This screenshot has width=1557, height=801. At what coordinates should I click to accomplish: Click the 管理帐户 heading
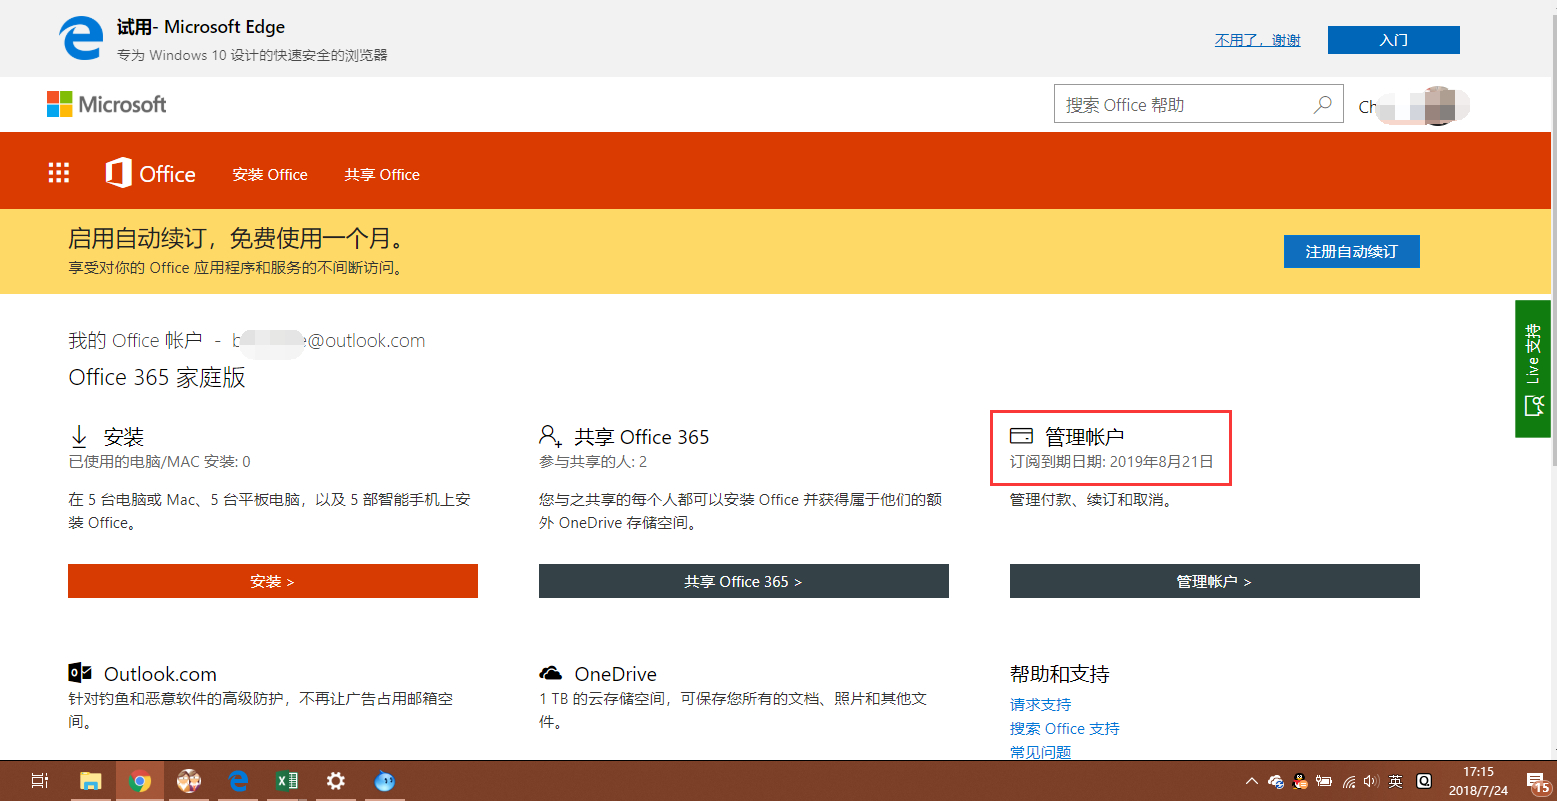1085,437
